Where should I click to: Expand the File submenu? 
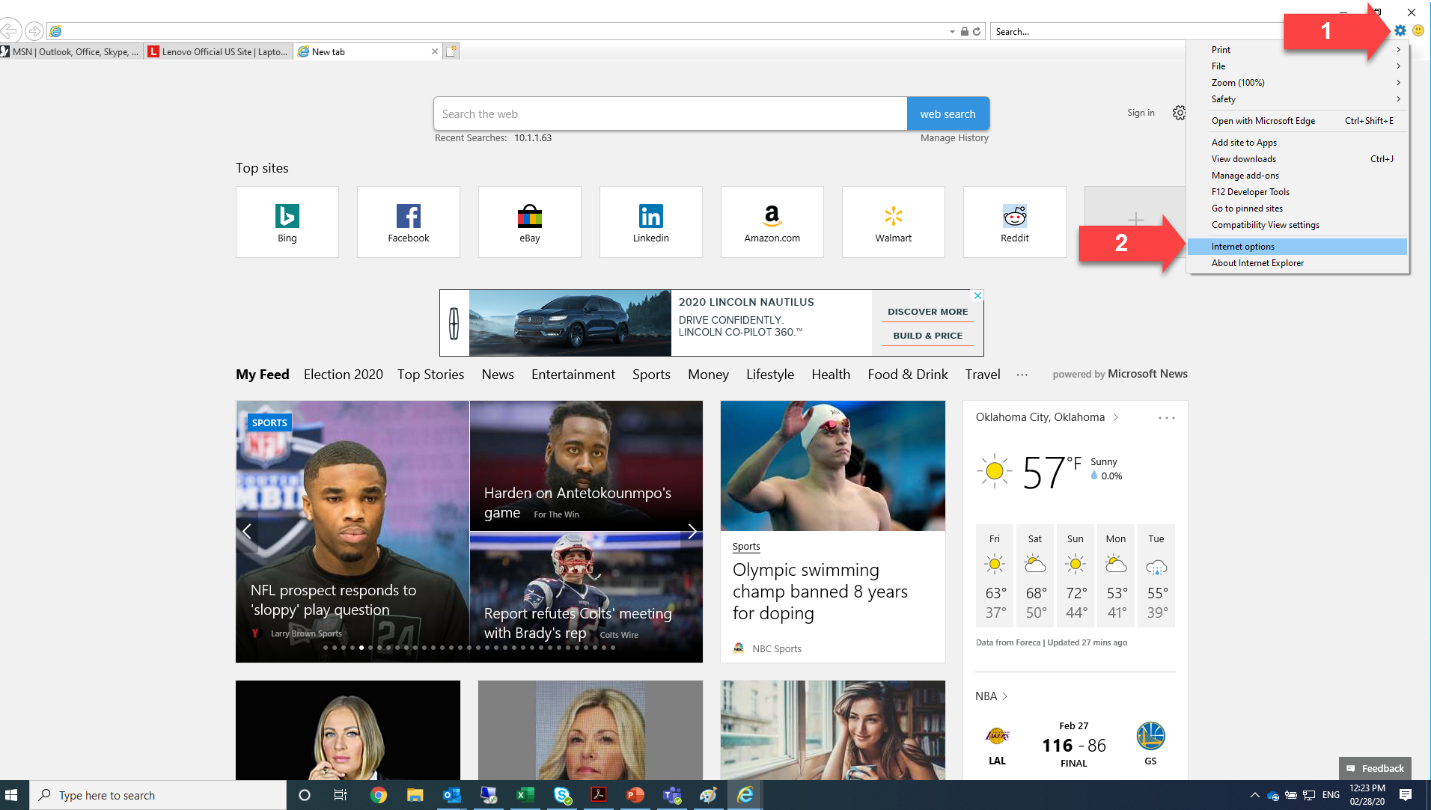[x=1297, y=66]
